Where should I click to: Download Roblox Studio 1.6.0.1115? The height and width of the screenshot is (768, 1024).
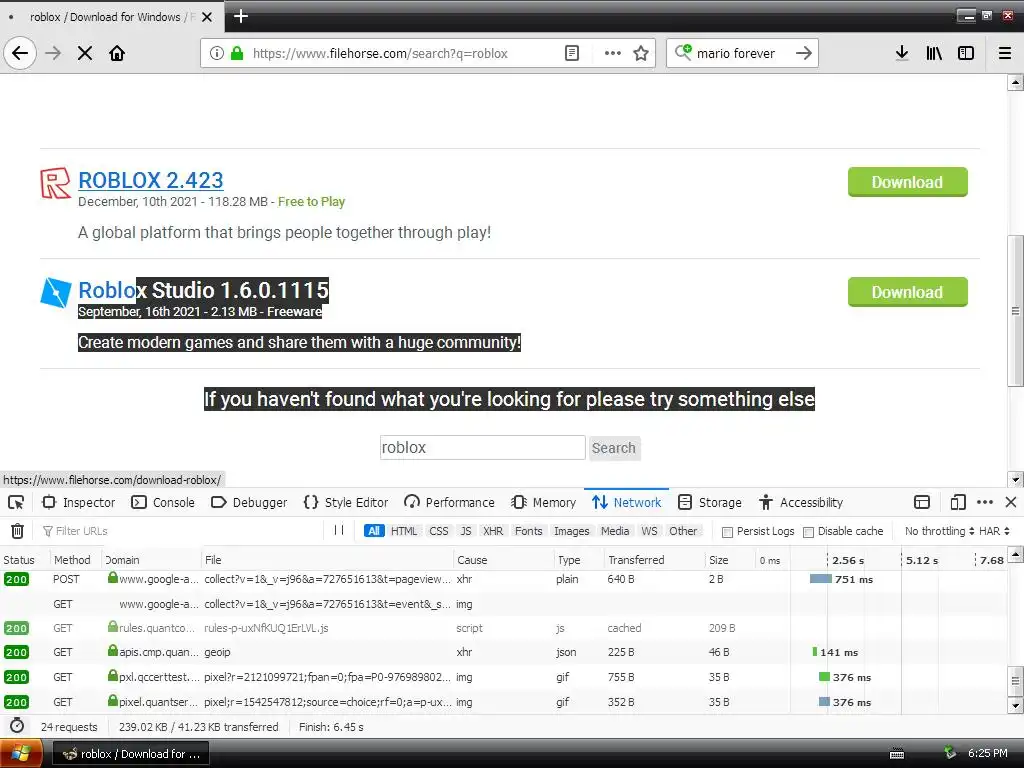point(907,292)
